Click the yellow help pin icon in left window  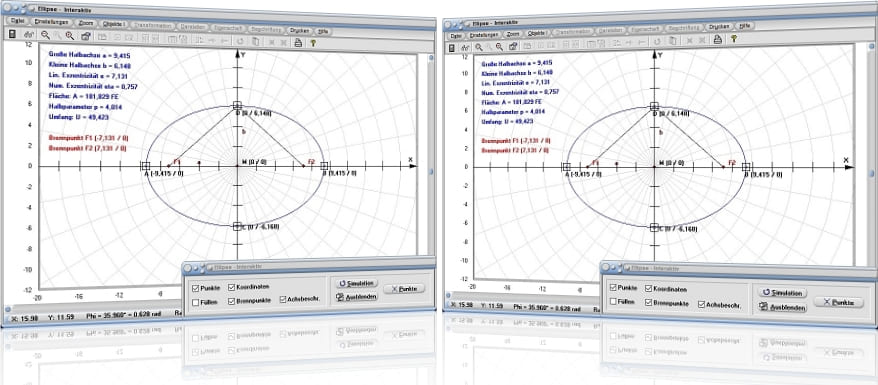[x=312, y=43]
